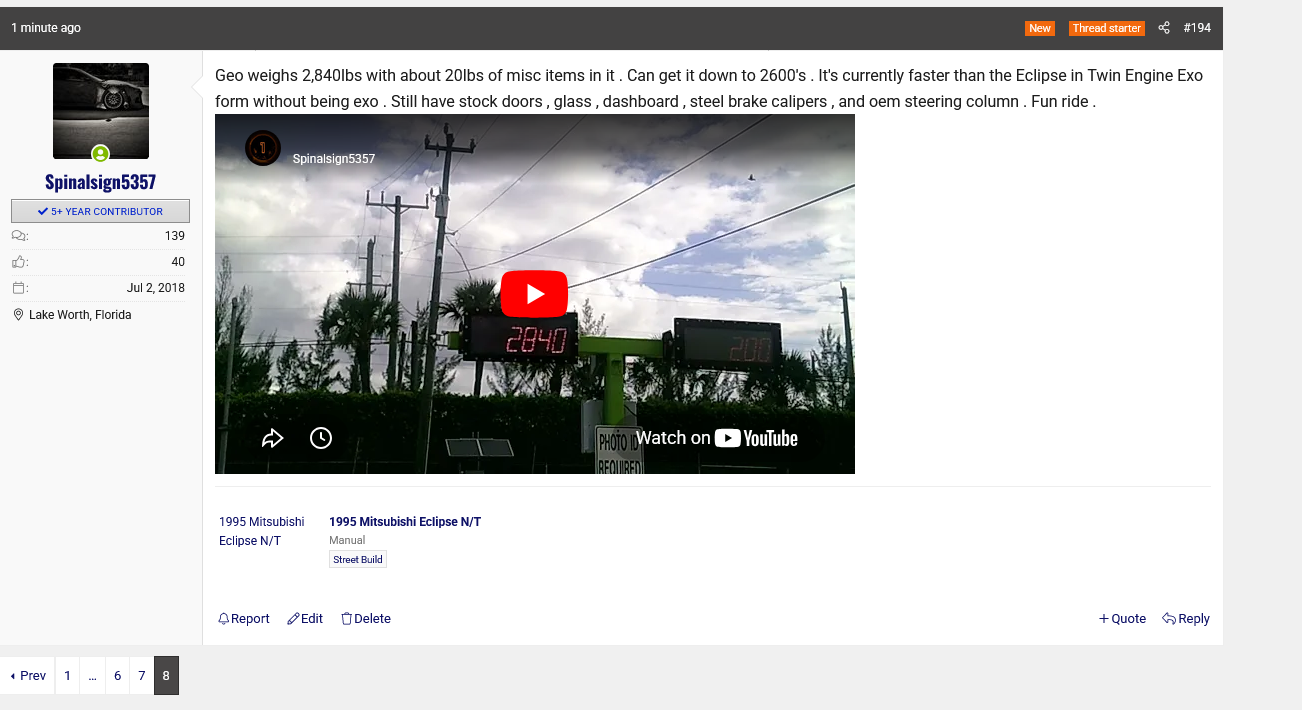Select current page 8
Viewport: 1302px width, 710px height.
click(x=166, y=676)
